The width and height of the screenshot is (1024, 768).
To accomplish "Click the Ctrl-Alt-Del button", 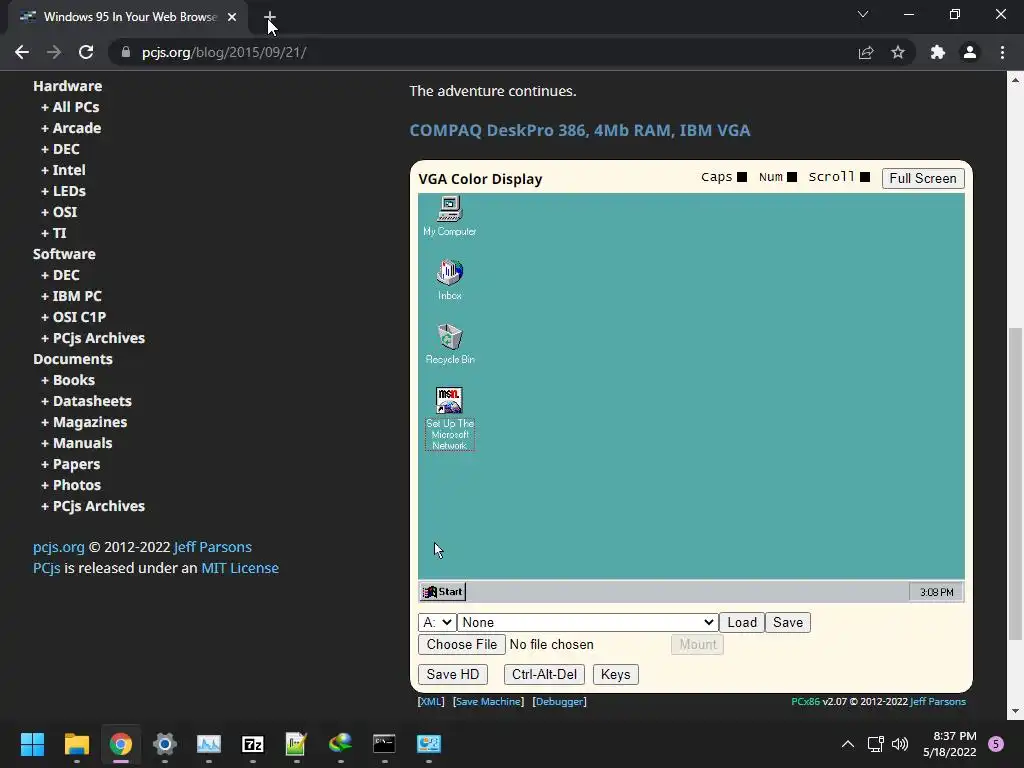I will 544,675.
